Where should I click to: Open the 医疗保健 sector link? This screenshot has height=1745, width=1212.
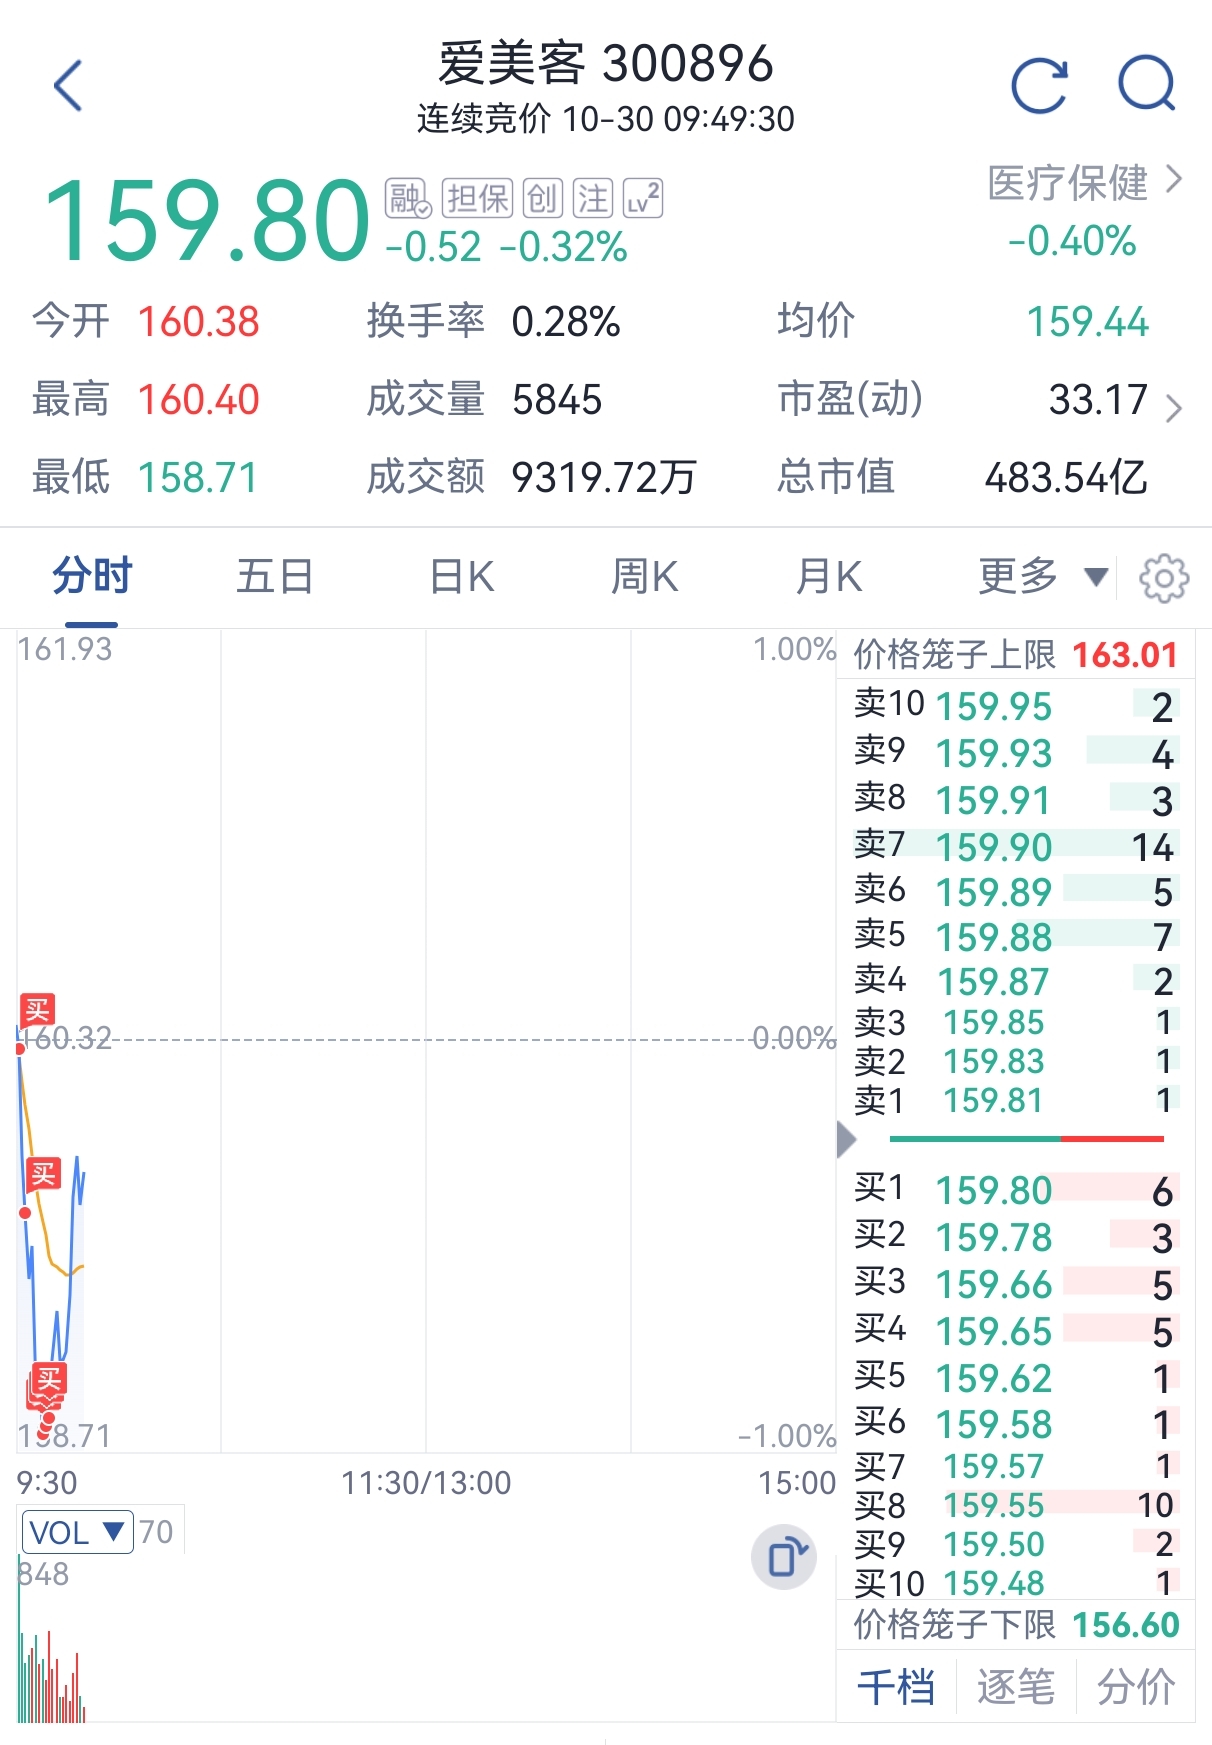1083,183
